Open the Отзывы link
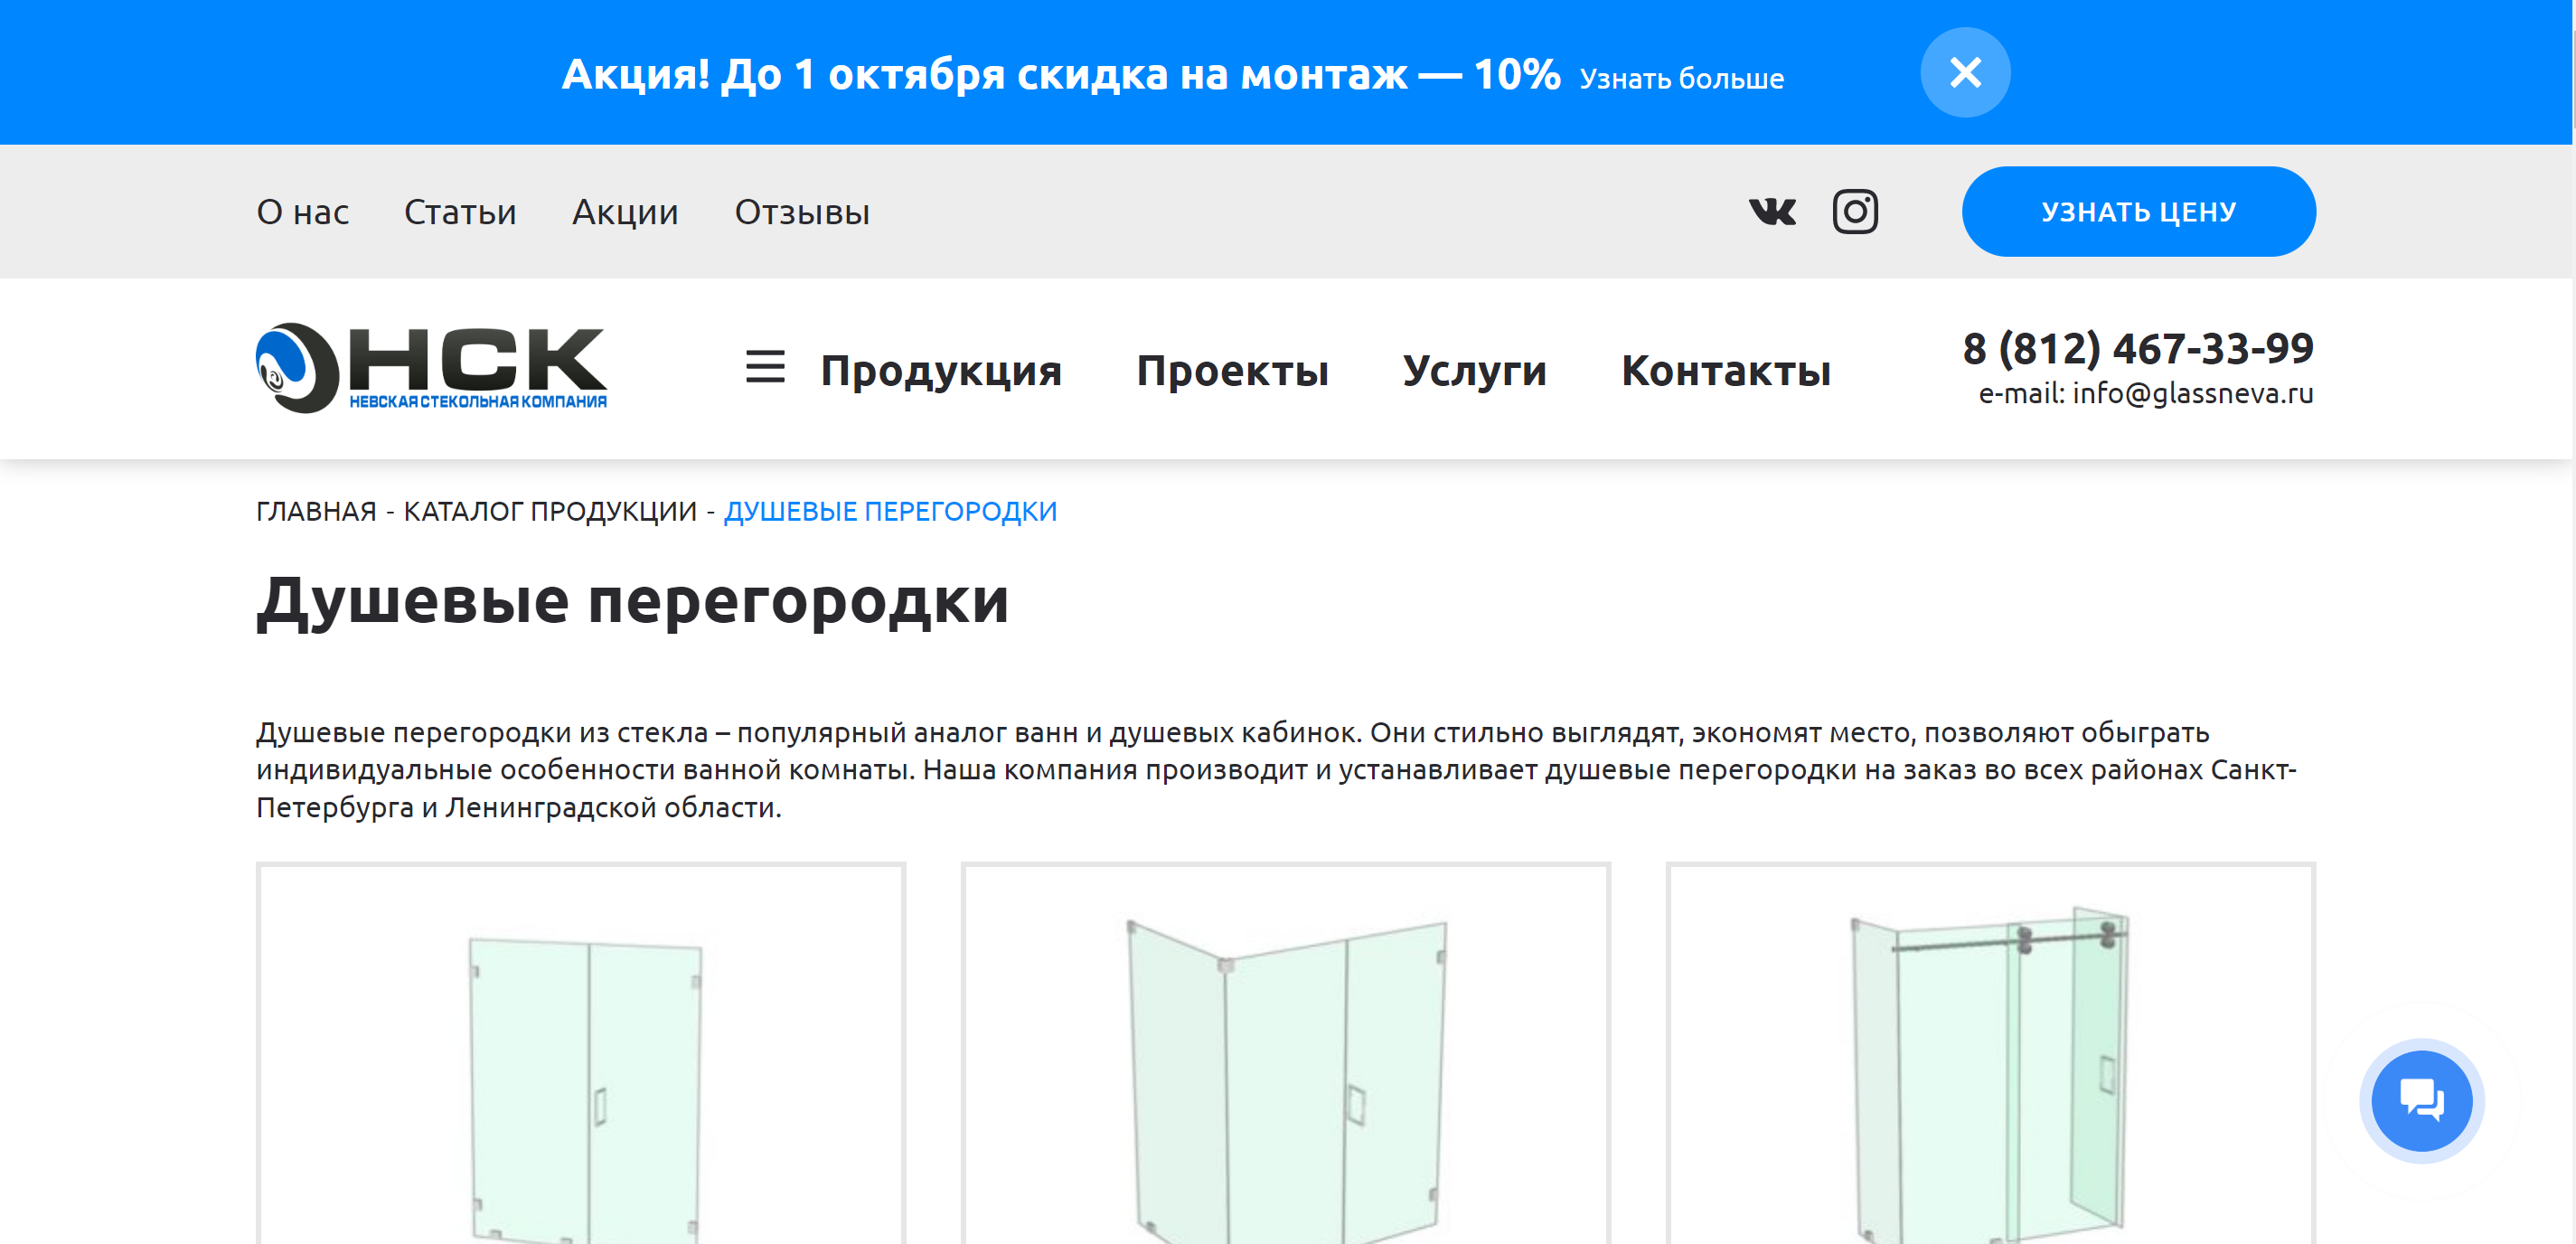The width and height of the screenshot is (2576, 1244). click(x=802, y=212)
